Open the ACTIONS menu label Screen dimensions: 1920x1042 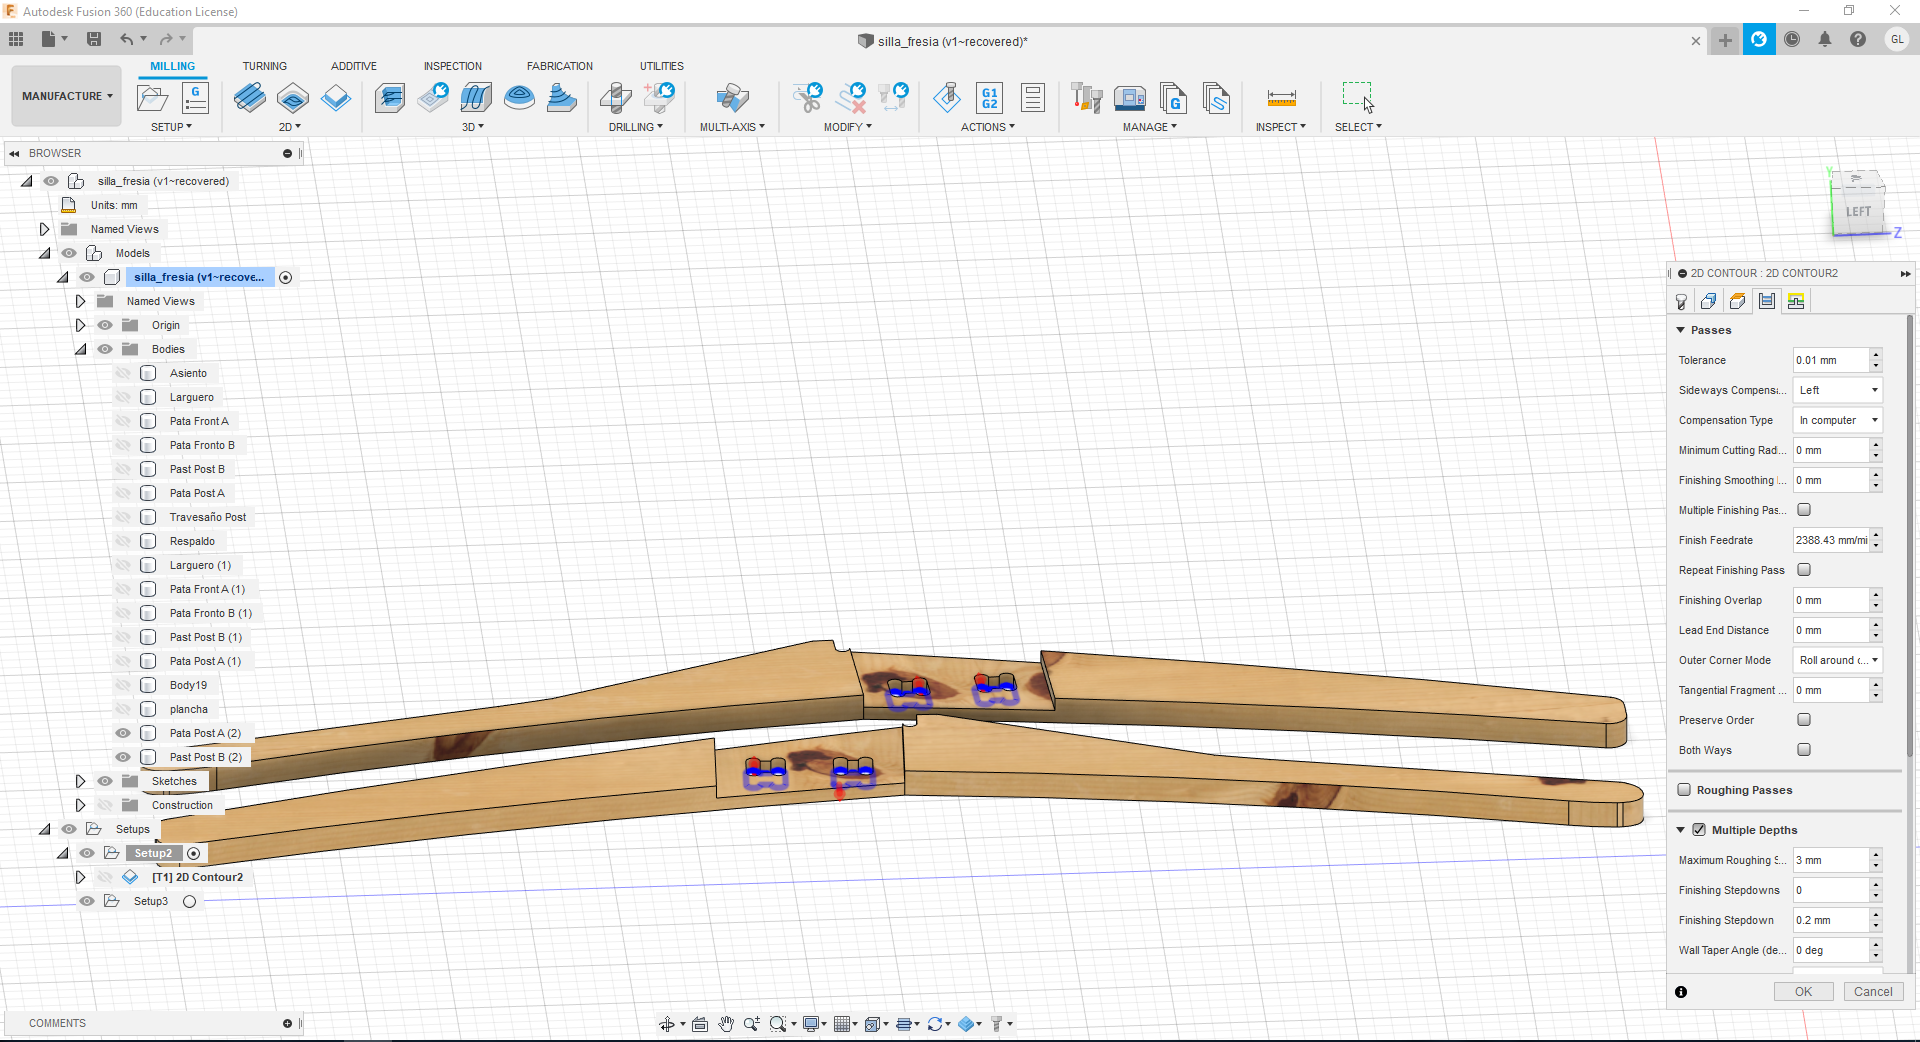pos(988,127)
